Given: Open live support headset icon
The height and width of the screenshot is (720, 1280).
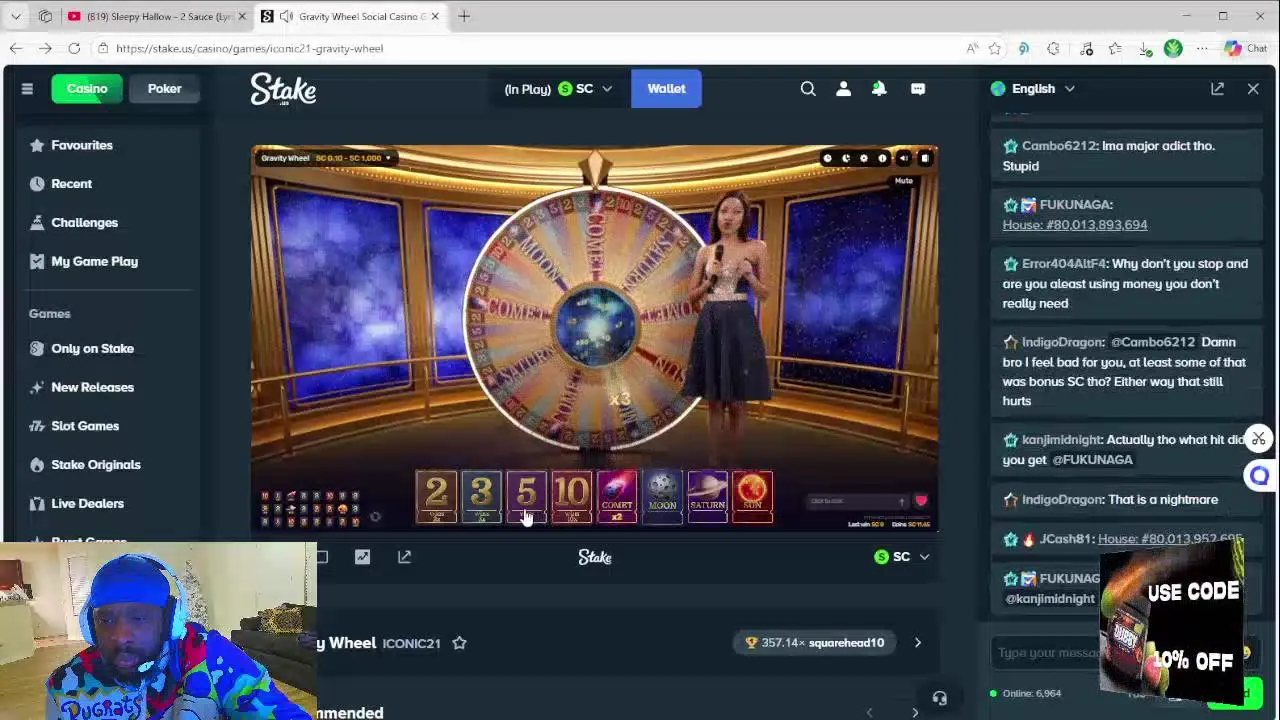Looking at the screenshot, I should coord(940,699).
